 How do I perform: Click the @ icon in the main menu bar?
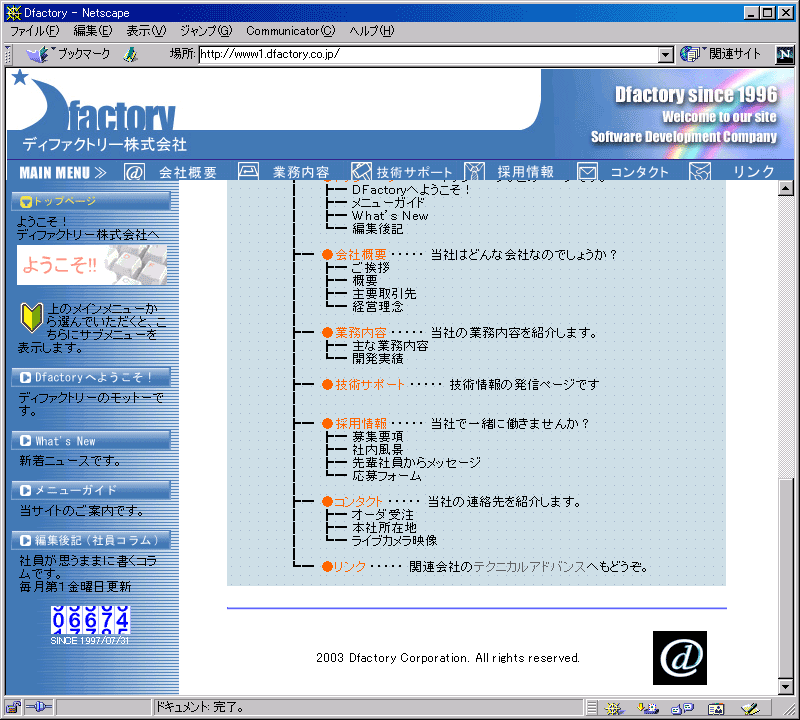tap(134, 172)
